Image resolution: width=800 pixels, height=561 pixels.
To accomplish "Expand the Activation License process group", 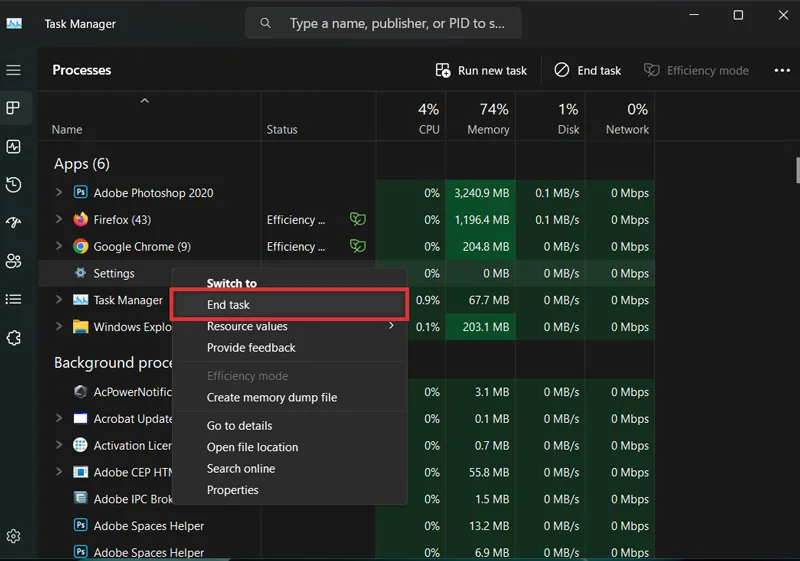I will [x=59, y=445].
